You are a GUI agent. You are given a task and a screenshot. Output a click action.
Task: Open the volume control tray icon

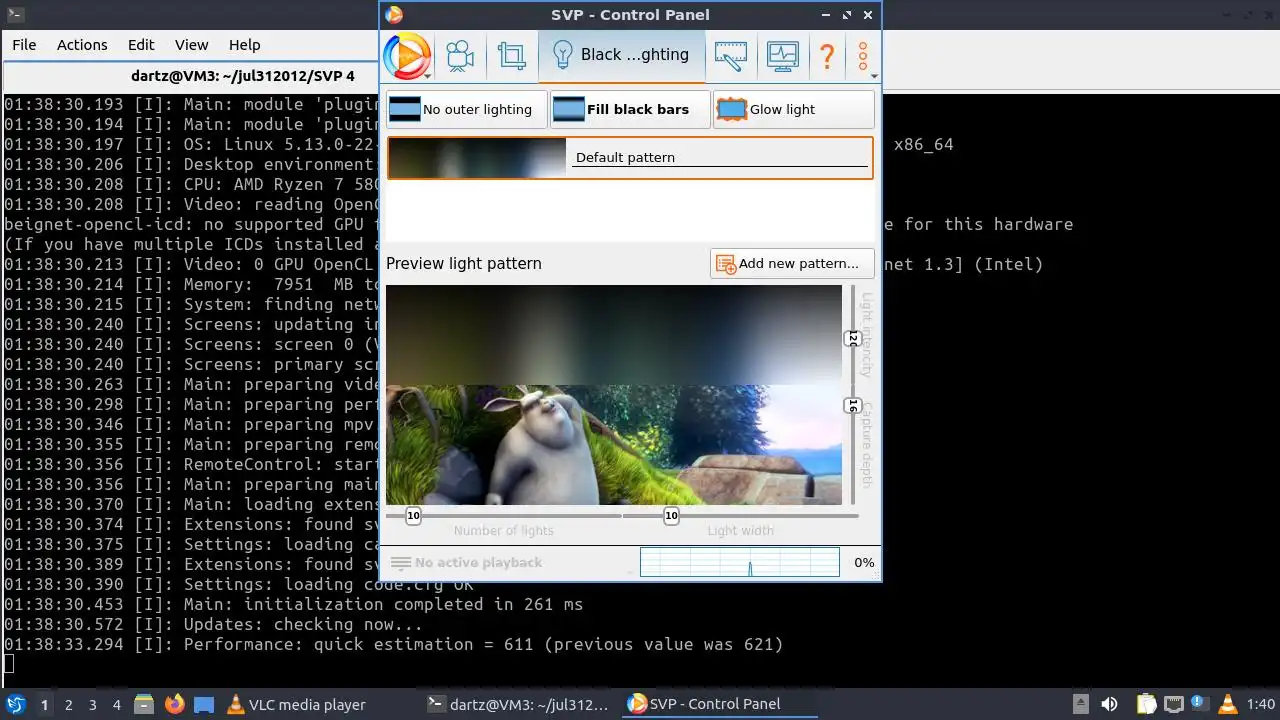tap(1109, 704)
